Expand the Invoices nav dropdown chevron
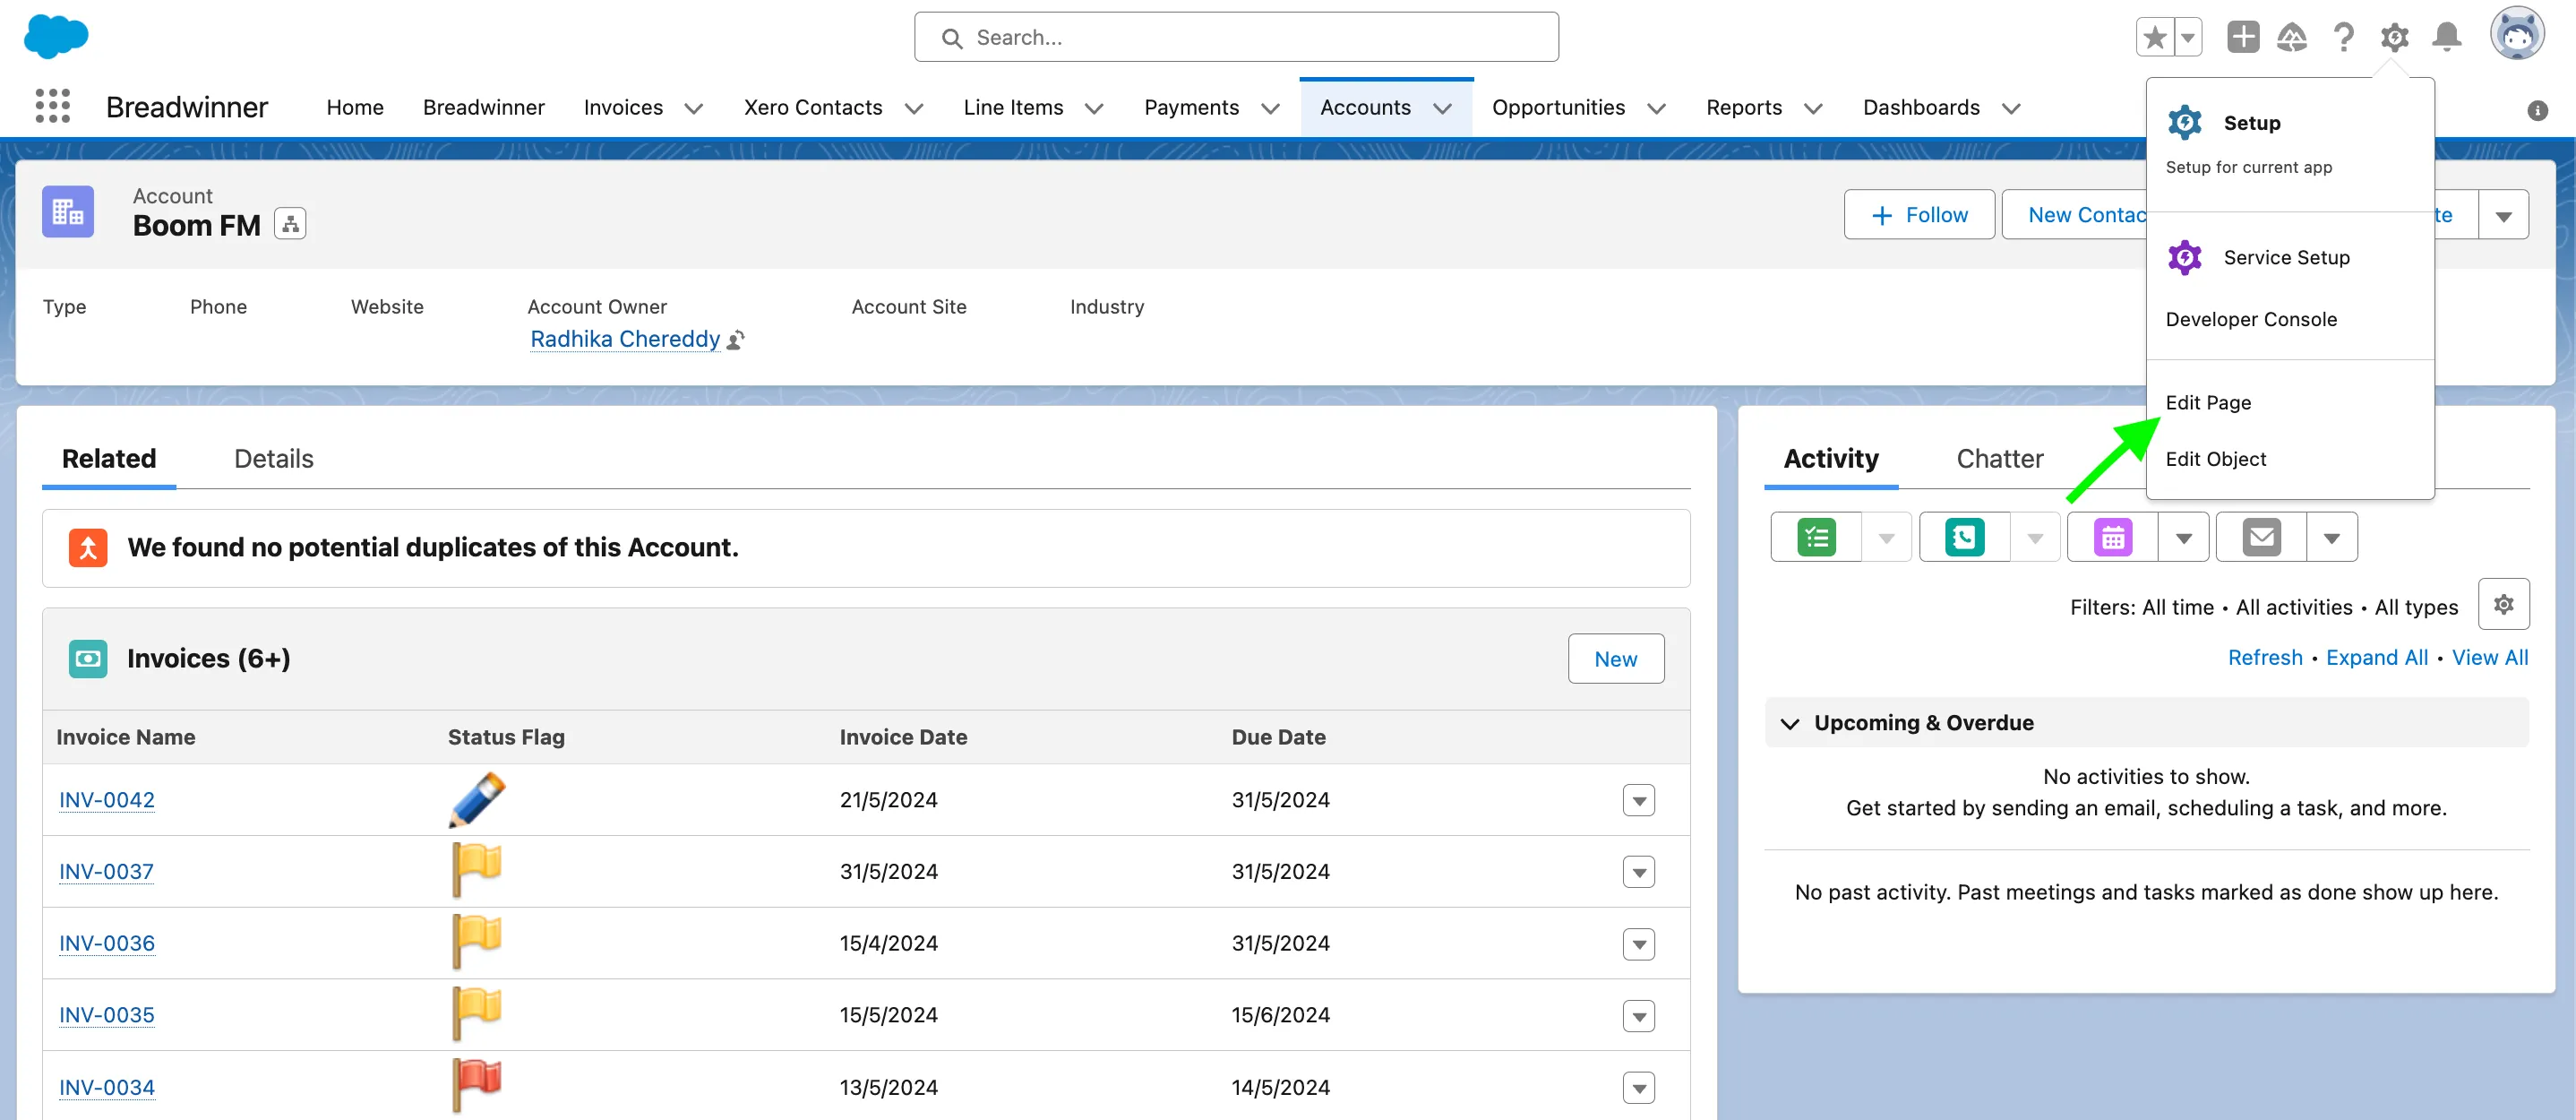 point(693,108)
